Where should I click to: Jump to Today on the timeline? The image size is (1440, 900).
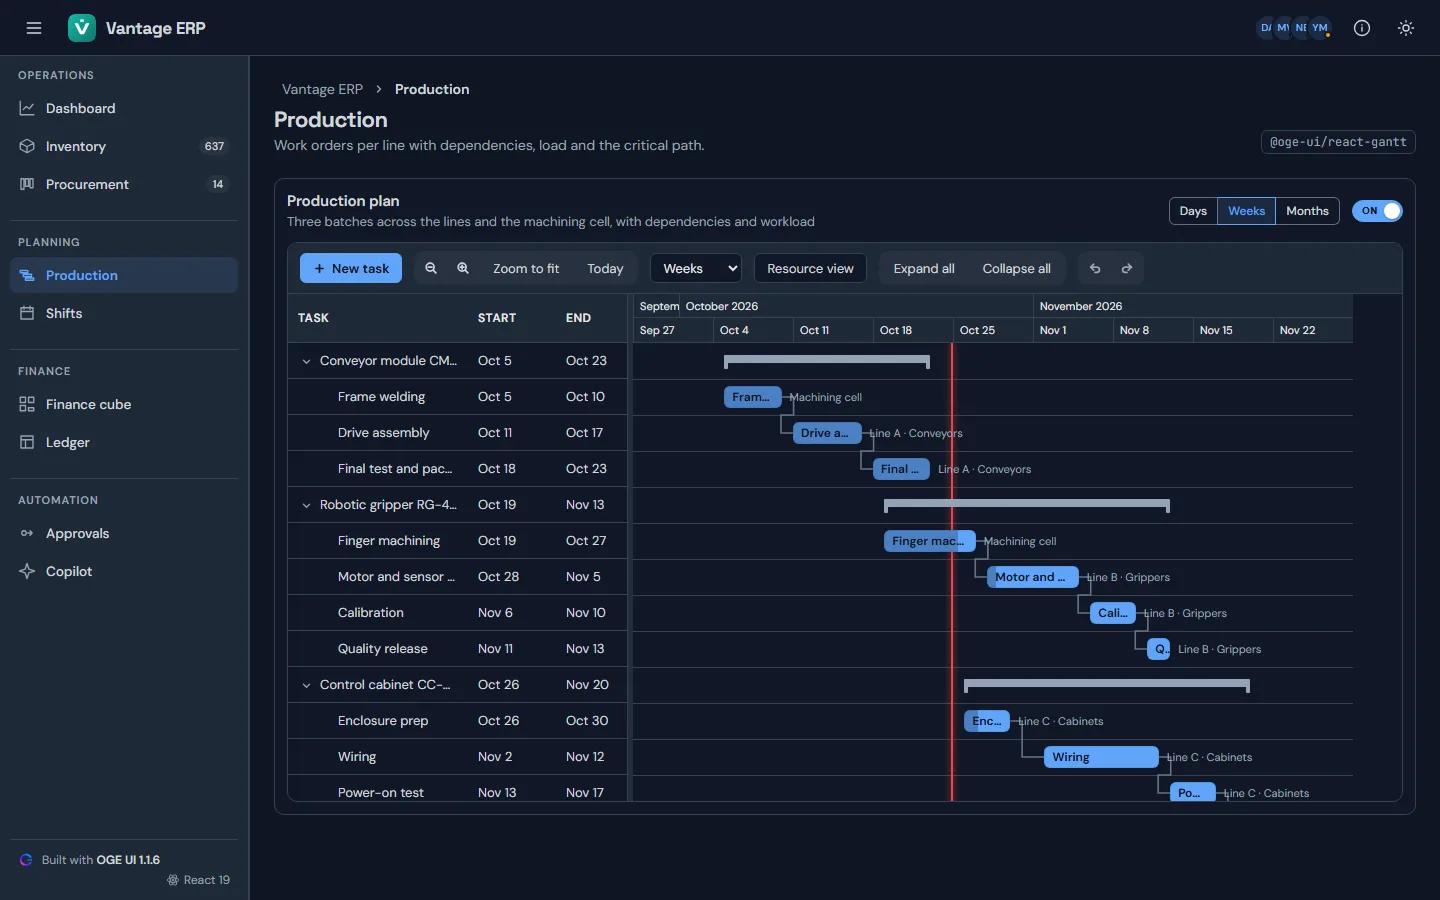point(605,268)
